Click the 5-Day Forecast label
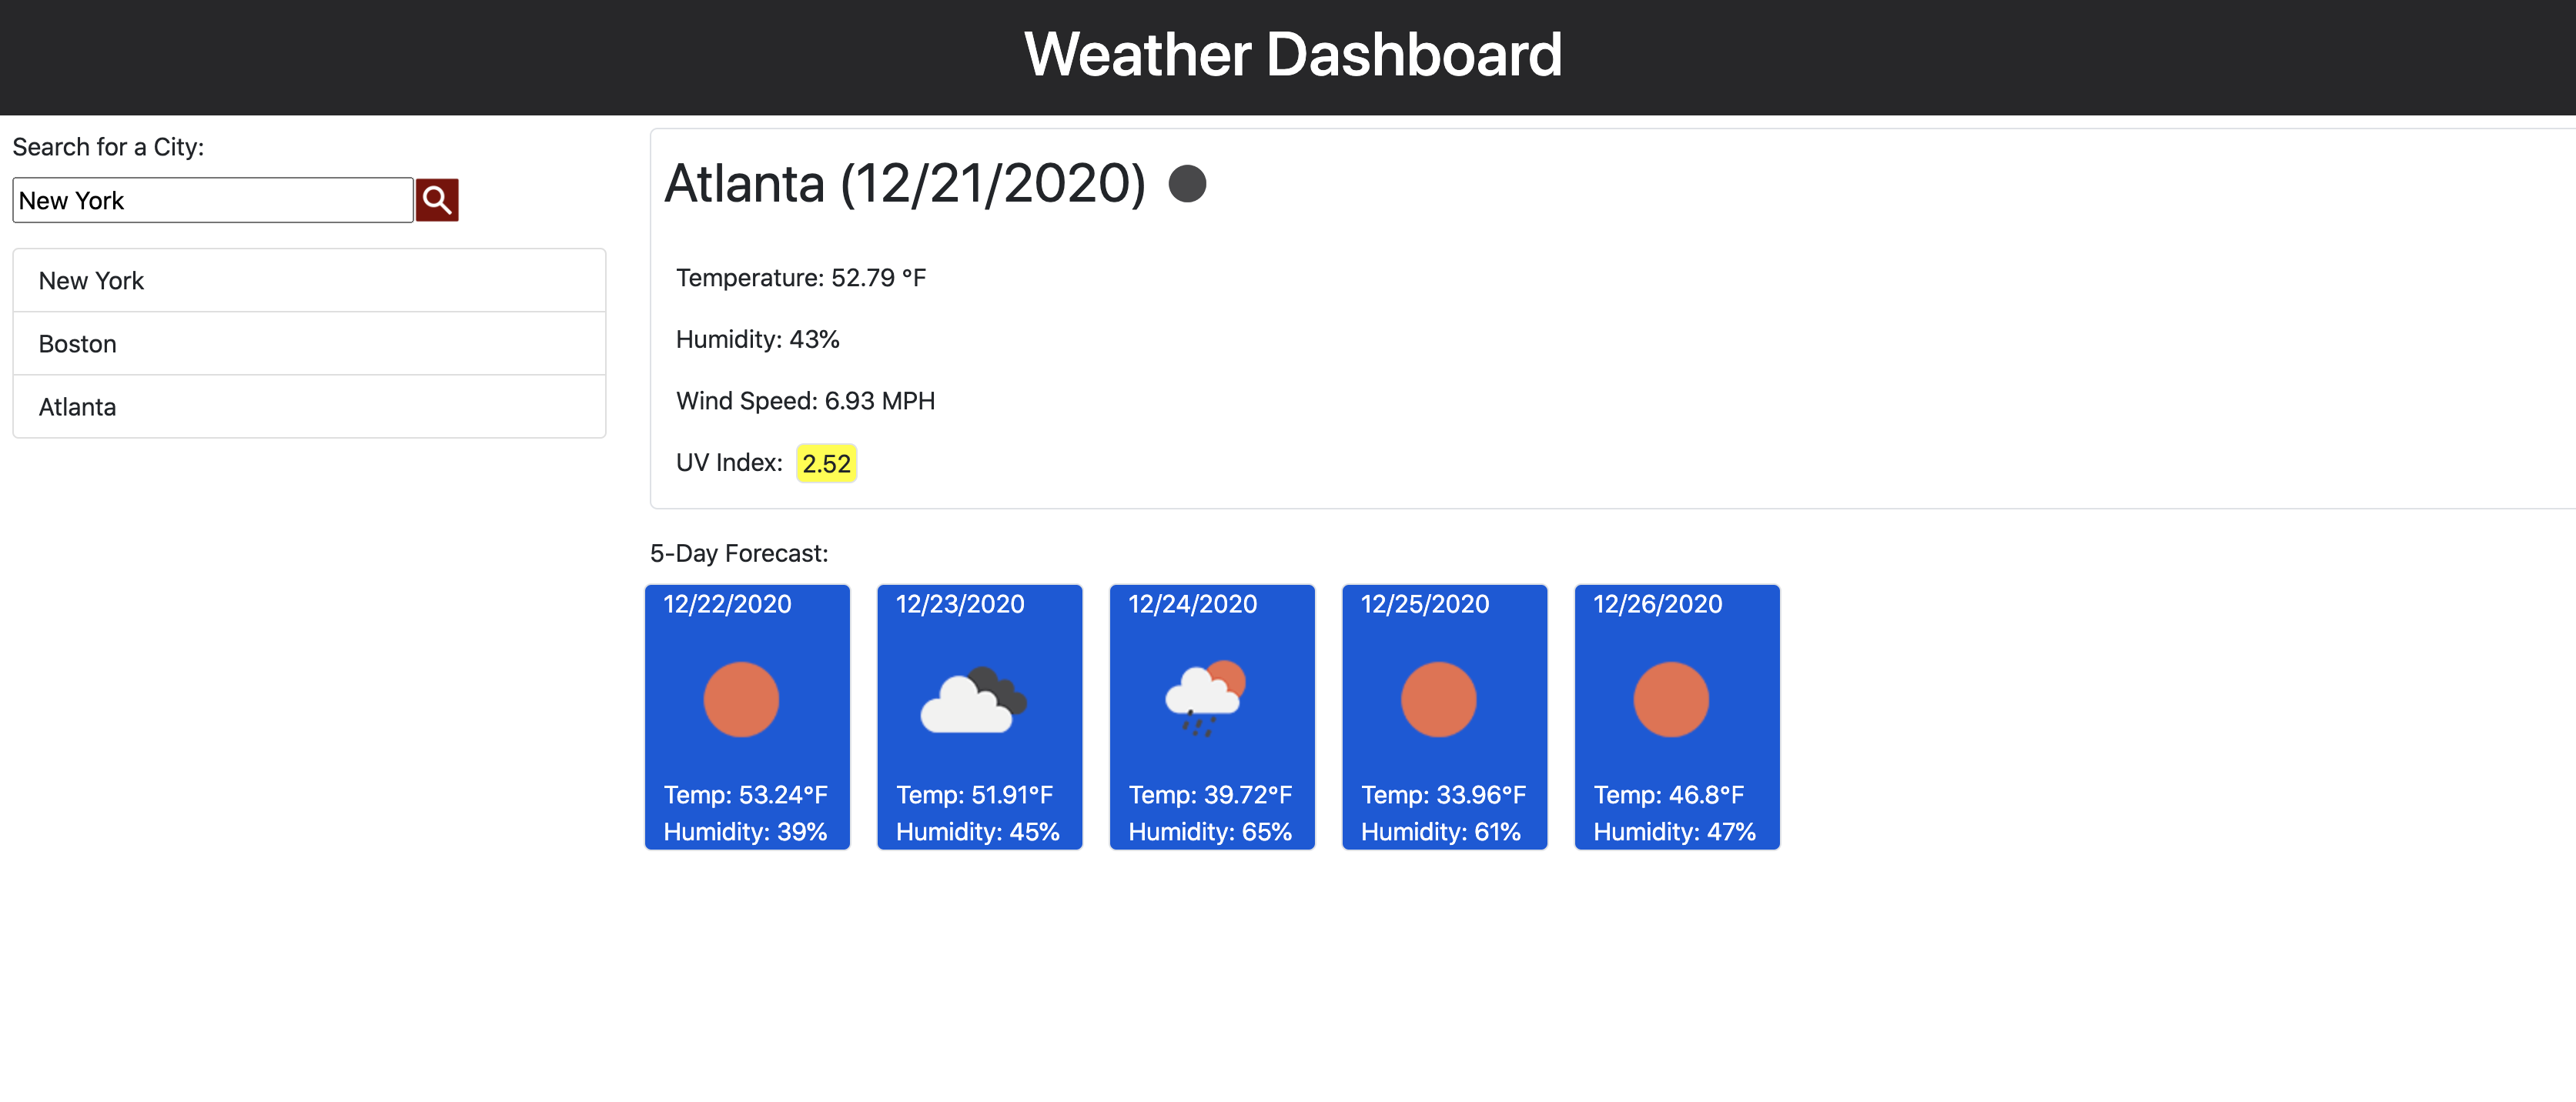Image resolution: width=2576 pixels, height=1102 pixels. coord(739,552)
